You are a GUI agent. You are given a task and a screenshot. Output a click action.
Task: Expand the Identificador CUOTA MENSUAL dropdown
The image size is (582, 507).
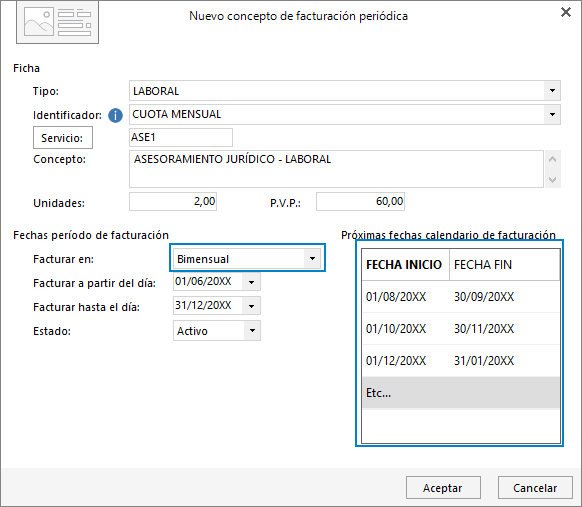[552, 114]
